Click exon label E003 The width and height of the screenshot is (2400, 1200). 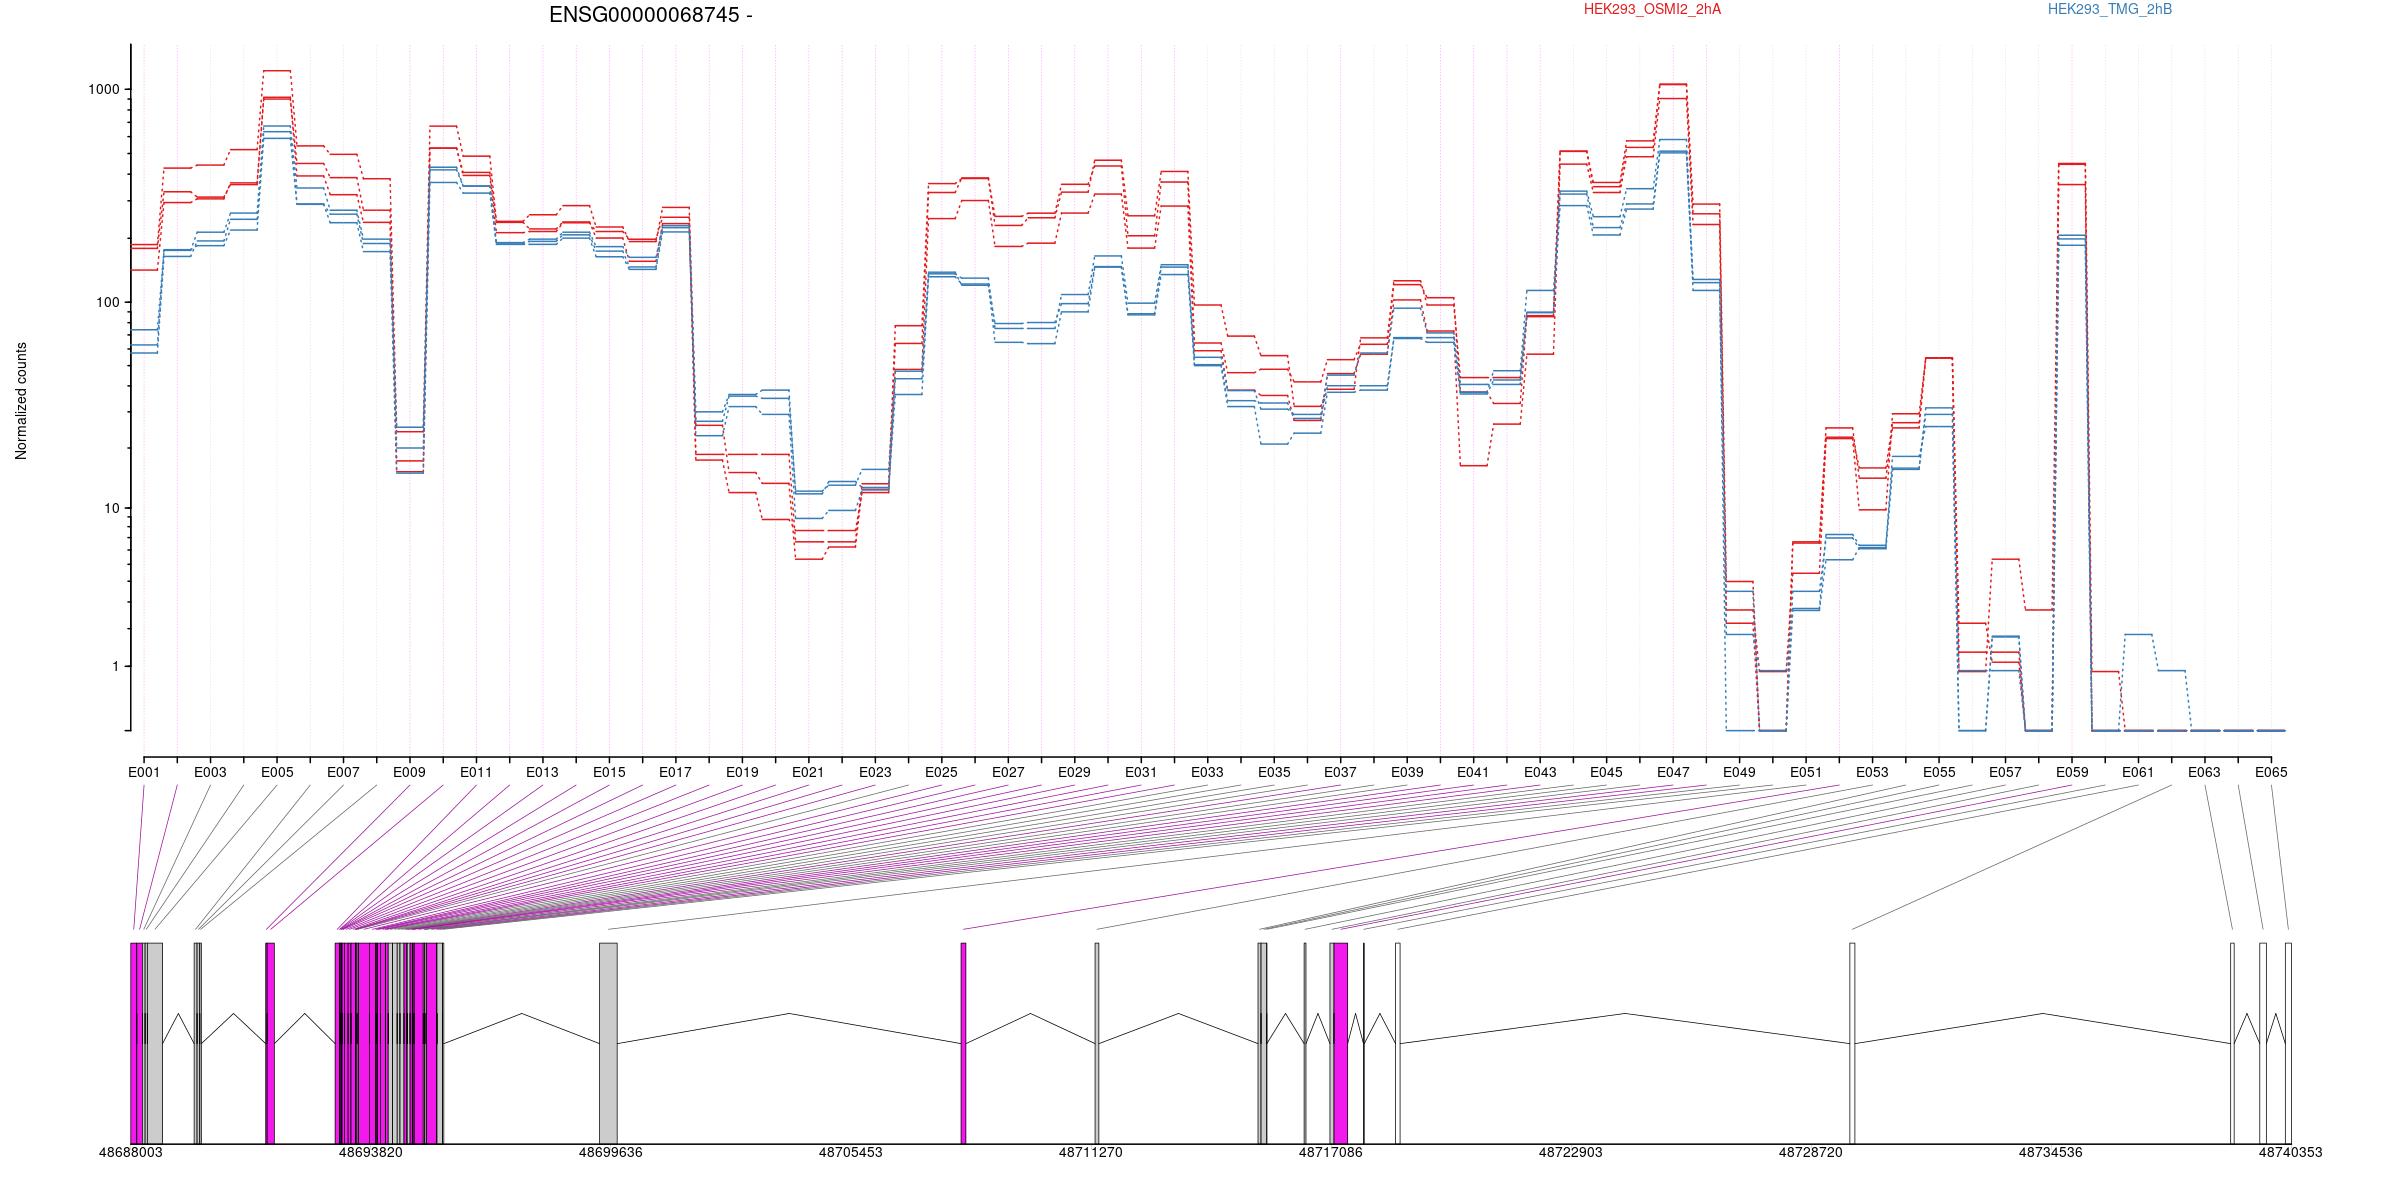[210, 772]
